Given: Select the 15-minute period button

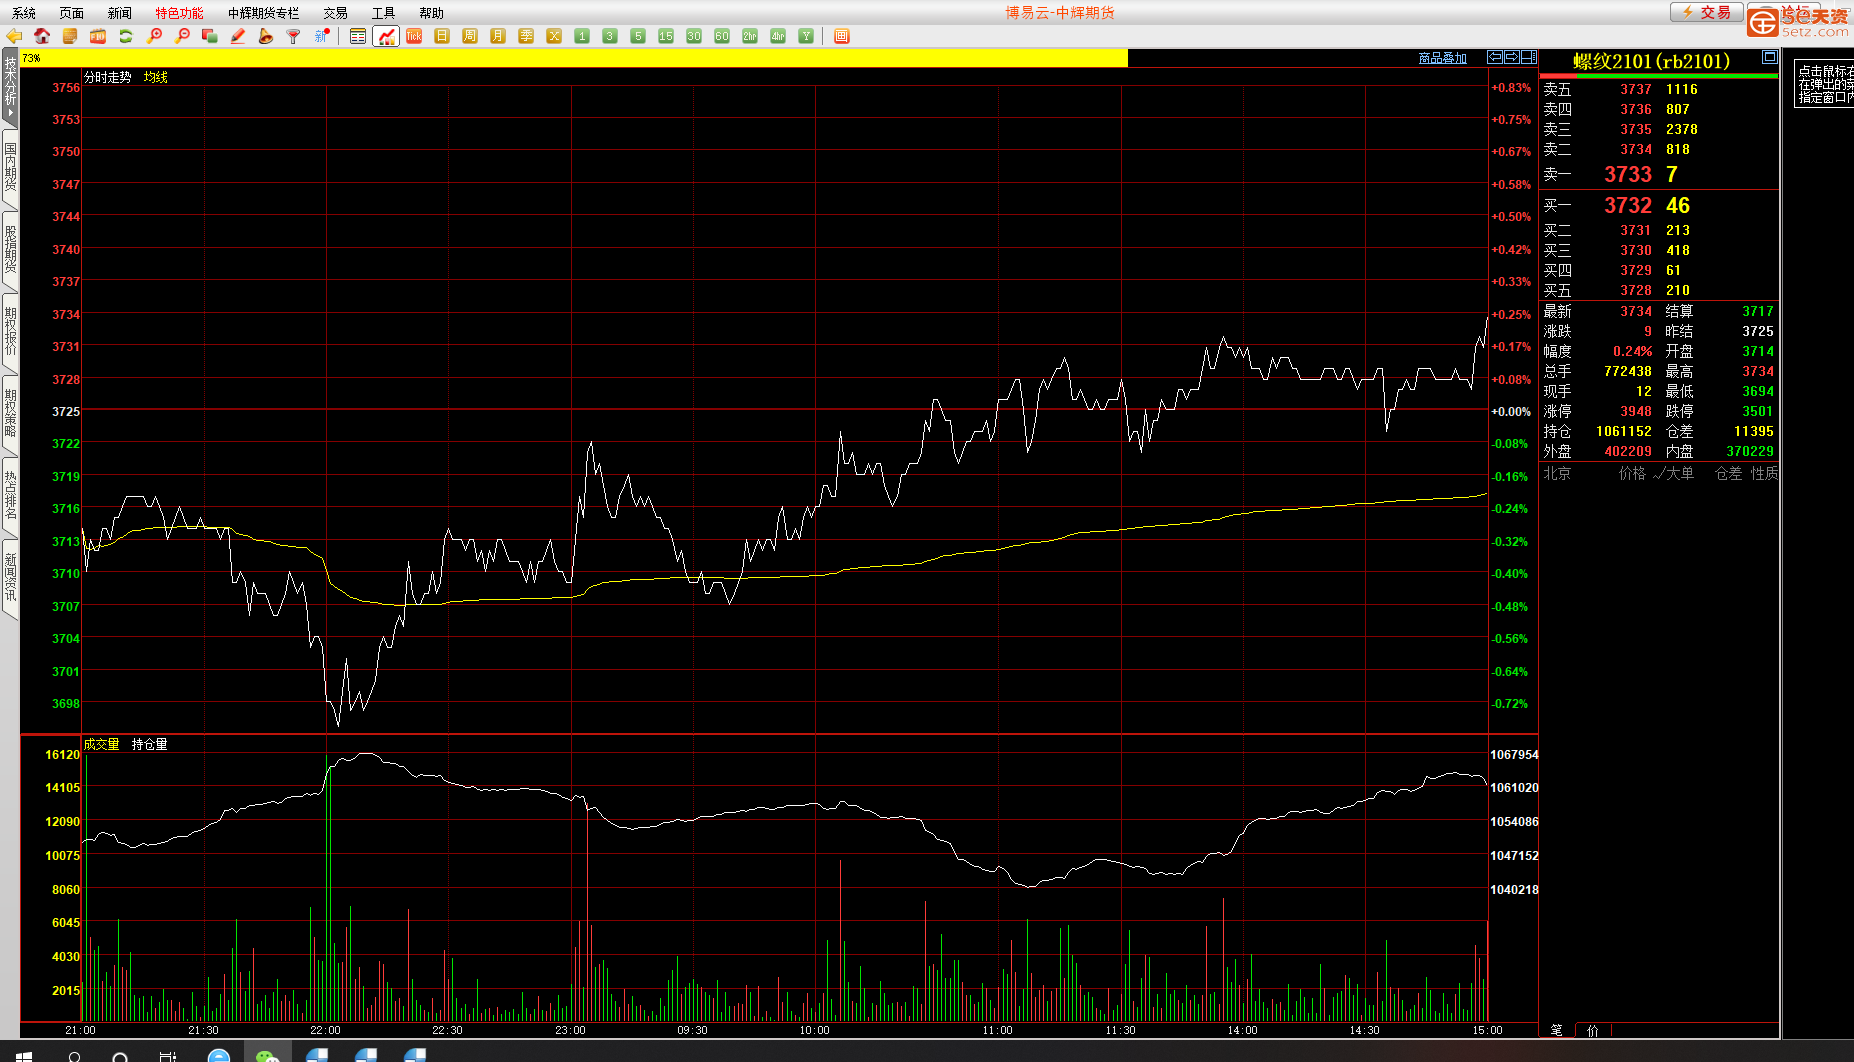Looking at the screenshot, I should pos(666,36).
